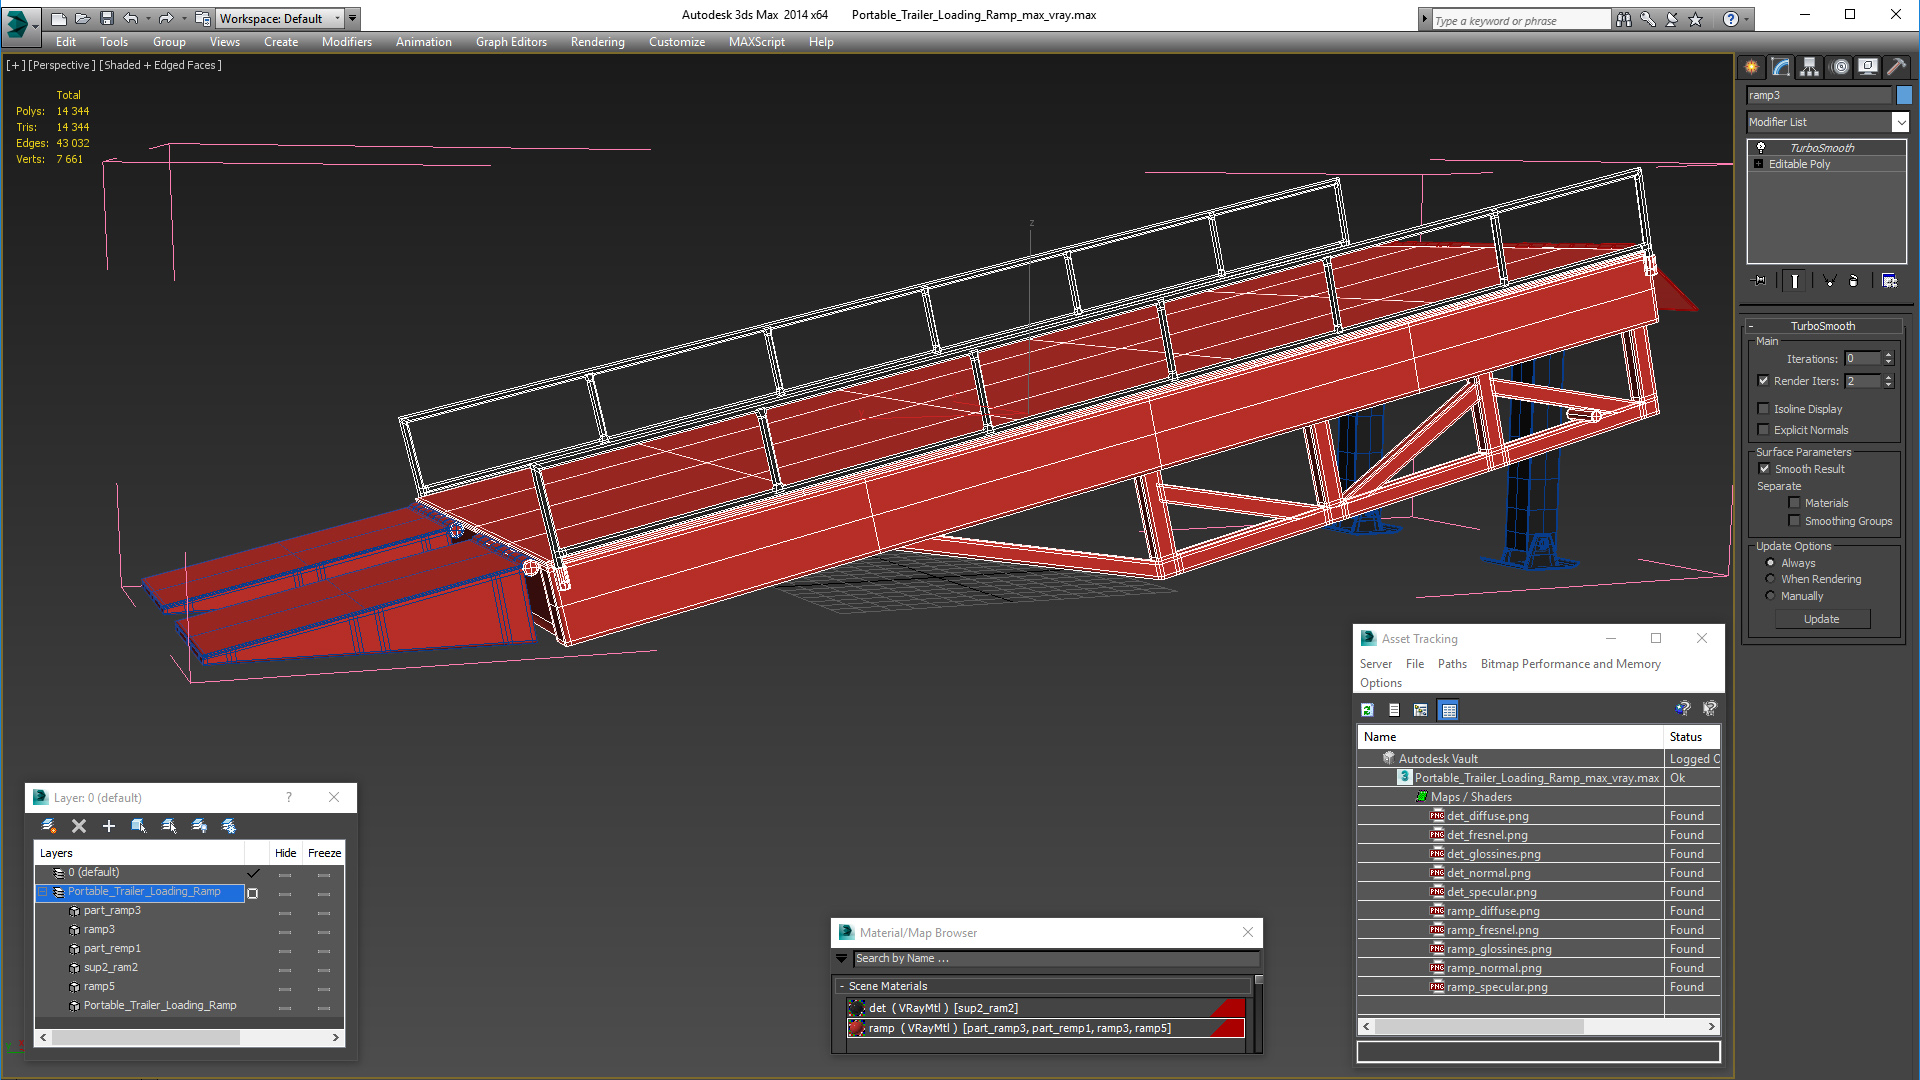Create new layer in Layer dialog
The height and width of the screenshot is (1080, 1920).
pos(48,826)
